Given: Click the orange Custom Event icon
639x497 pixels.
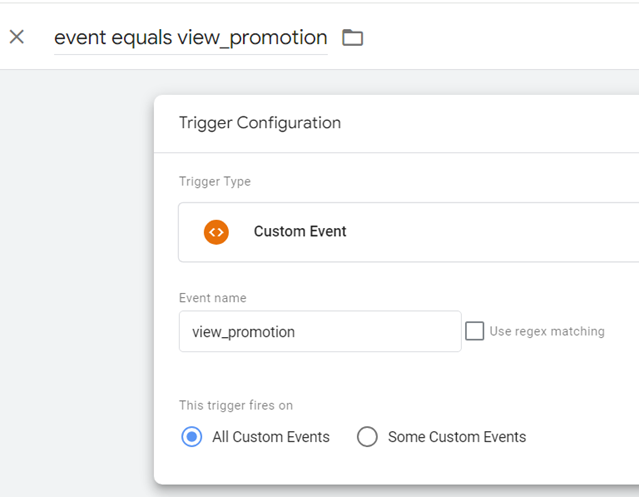Looking at the screenshot, I should pyautogui.click(x=216, y=232).
